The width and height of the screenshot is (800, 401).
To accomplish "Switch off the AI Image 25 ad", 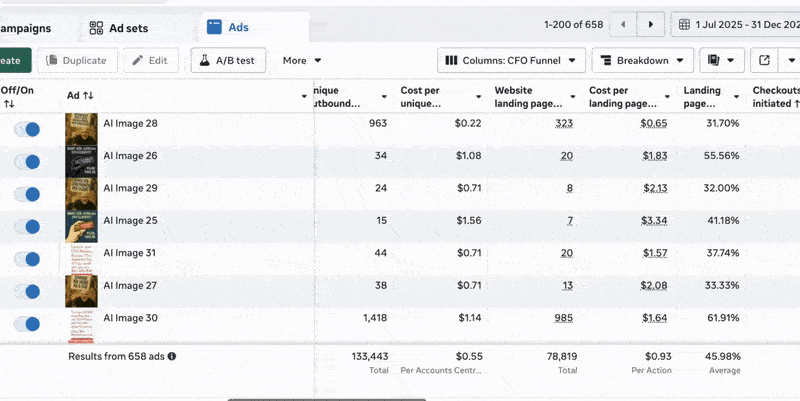I will pos(27,227).
